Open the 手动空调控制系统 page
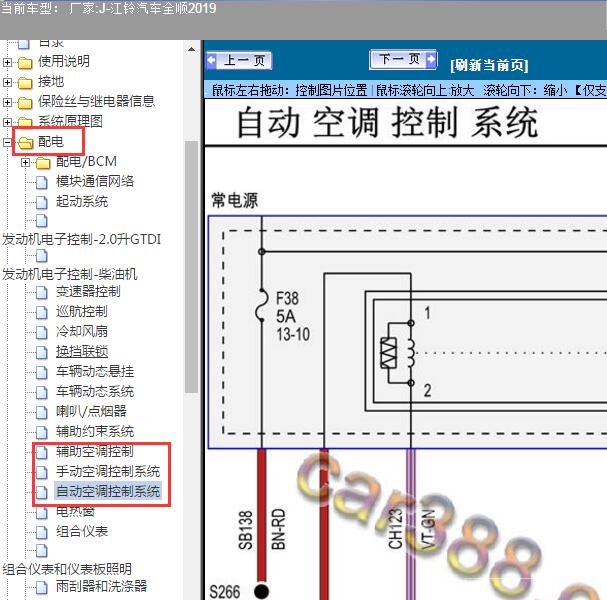Screen dimensions: 607x600 click(108, 471)
